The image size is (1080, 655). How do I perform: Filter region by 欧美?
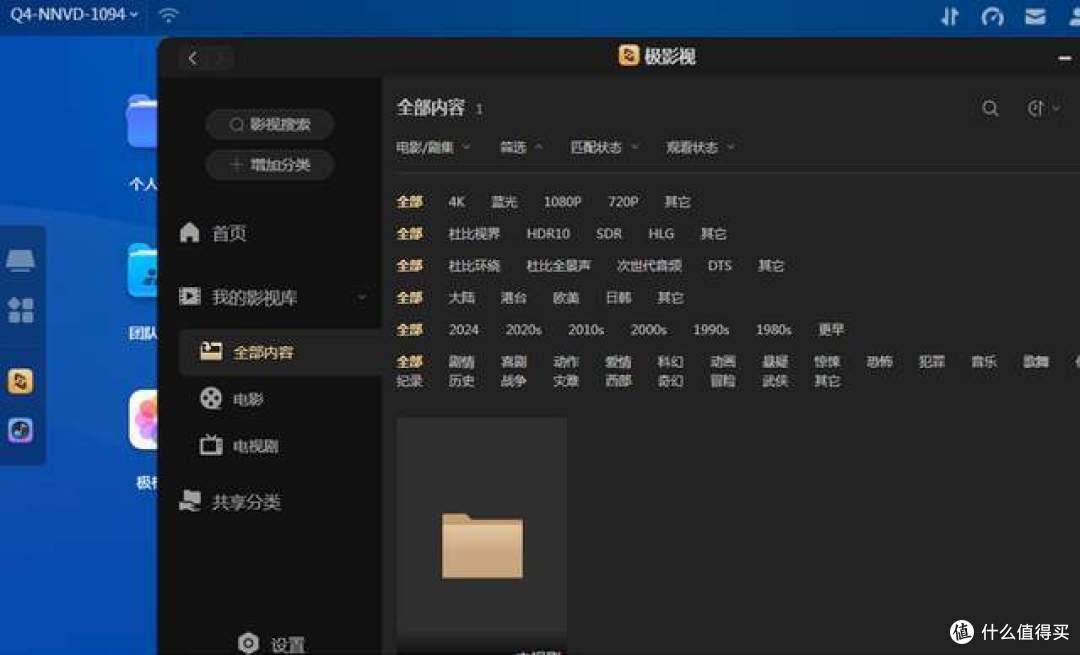pos(566,298)
